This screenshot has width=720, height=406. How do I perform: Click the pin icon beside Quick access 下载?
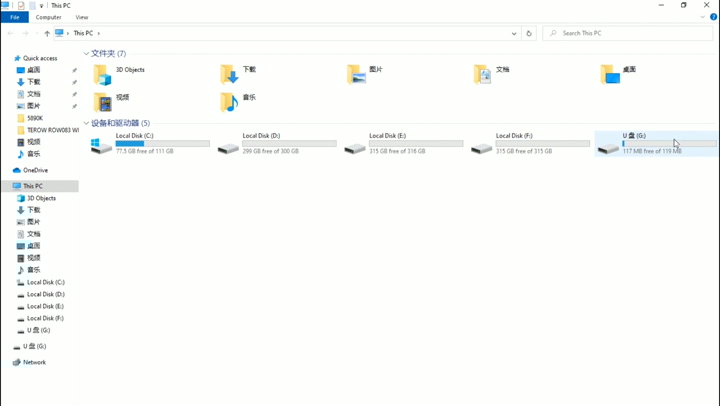74,82
